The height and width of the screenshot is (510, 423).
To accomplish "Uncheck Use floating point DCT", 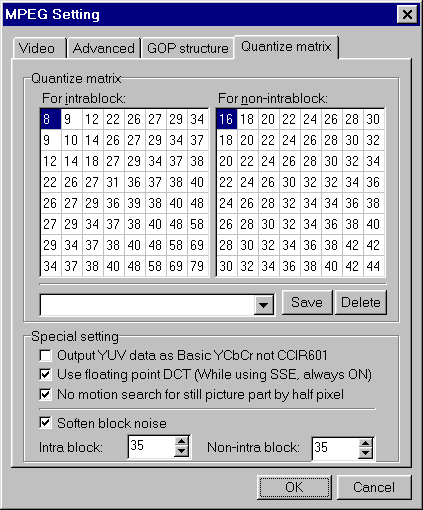I will coord(45,374).
